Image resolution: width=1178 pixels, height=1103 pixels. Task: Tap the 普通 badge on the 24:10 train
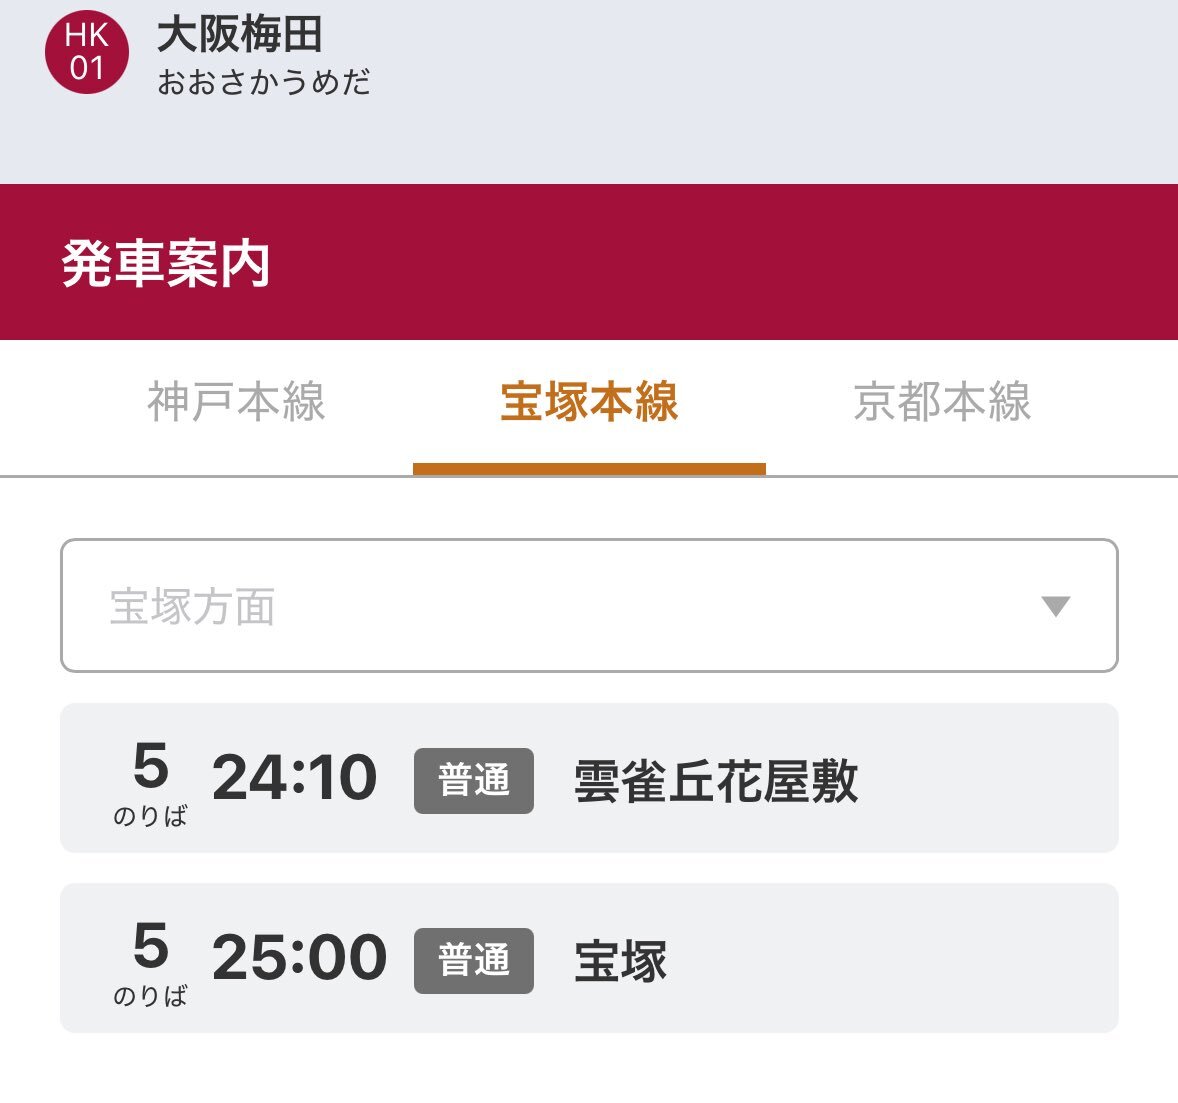pyautogui.click(x=474, y=781)
